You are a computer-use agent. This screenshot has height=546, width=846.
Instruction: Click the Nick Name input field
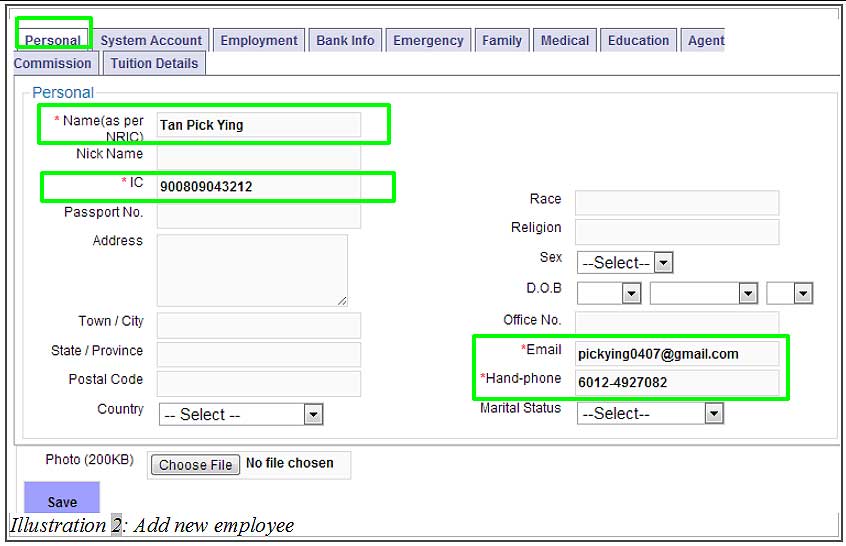pos(258,157)
